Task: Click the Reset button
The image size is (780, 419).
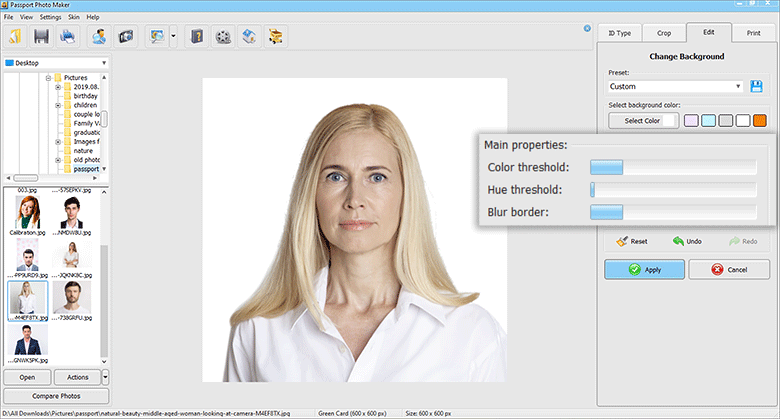Action: 632,241
